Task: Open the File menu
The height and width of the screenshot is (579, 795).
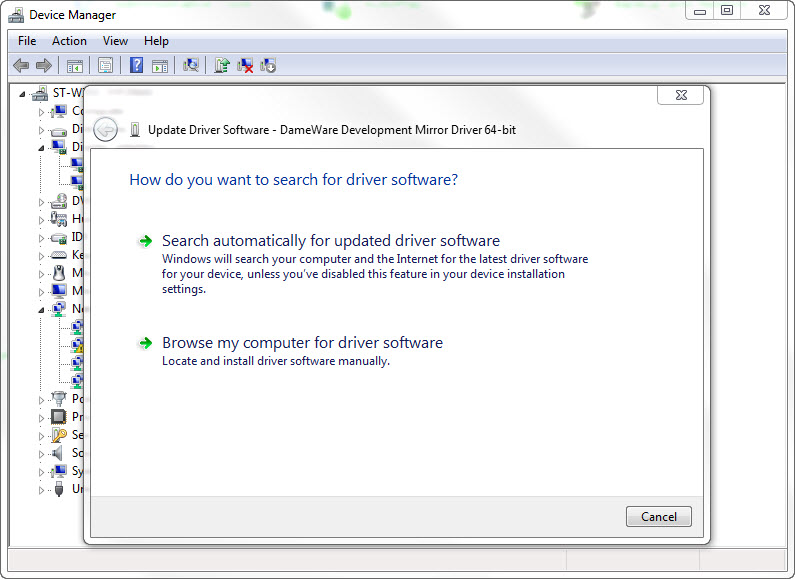Action: [x=27, y=41]
